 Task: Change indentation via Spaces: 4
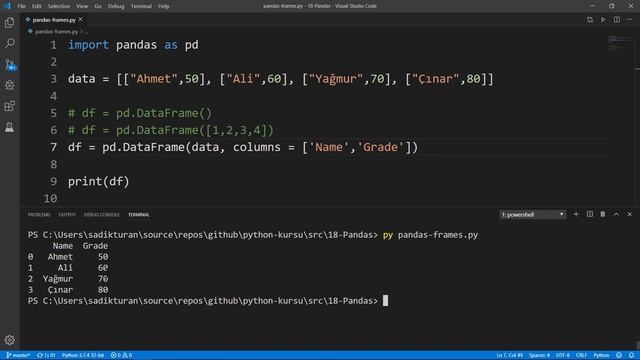[x=540, y=355]
